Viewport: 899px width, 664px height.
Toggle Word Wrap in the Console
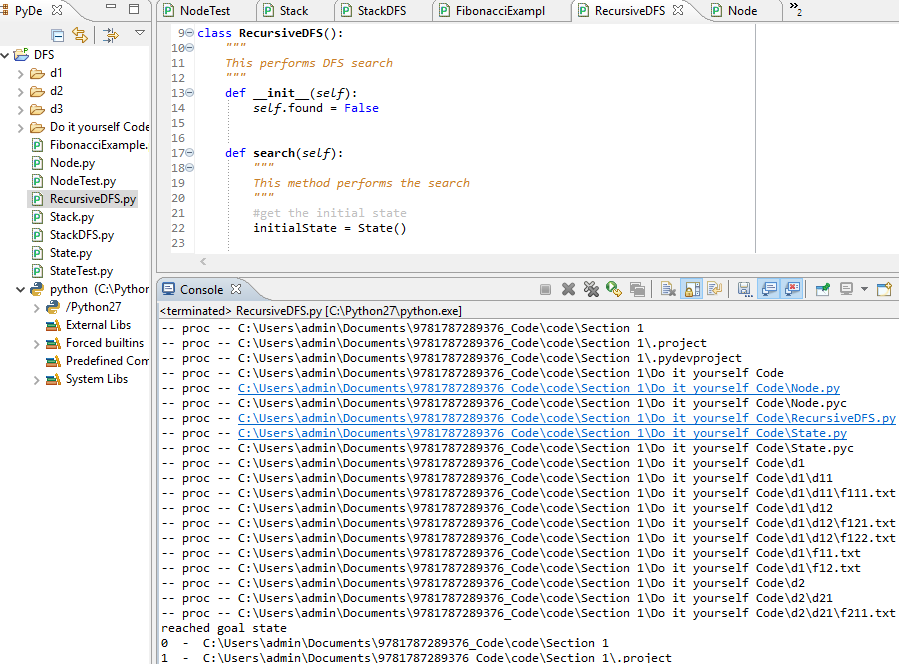[x=715, y=290]
